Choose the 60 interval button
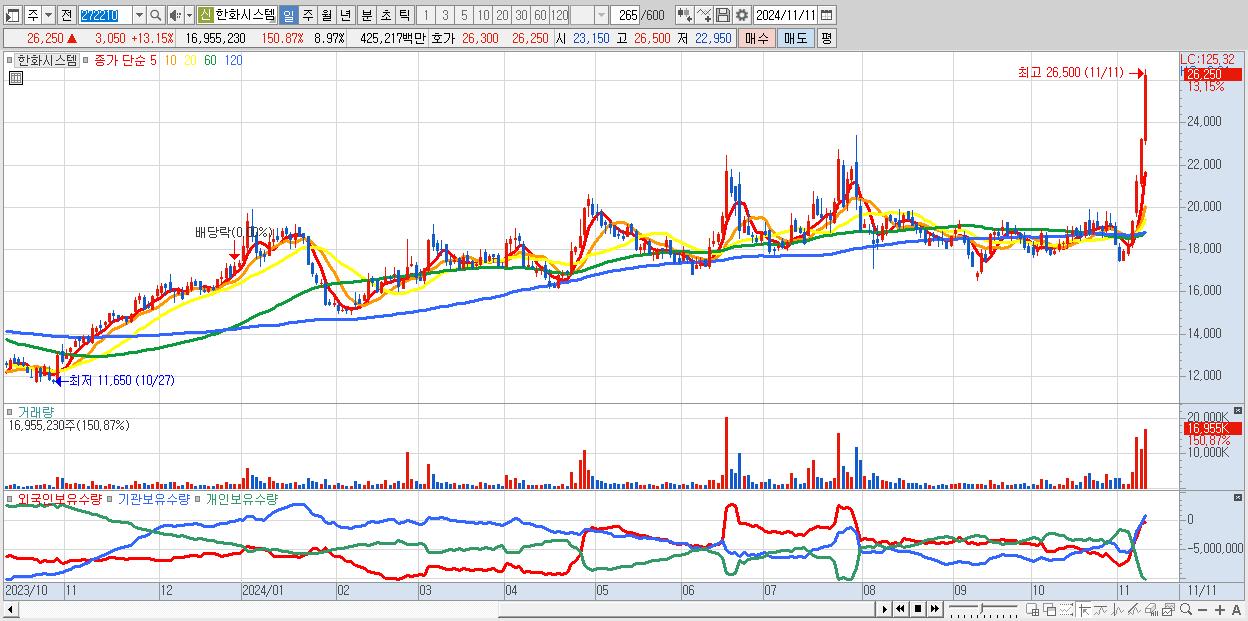The height and width of the screenshot is (621, 1248). point(540,15)
